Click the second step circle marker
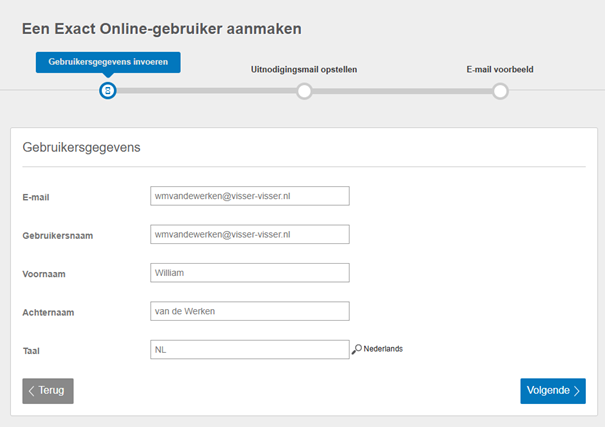605x427 pixels. (304, 91)
